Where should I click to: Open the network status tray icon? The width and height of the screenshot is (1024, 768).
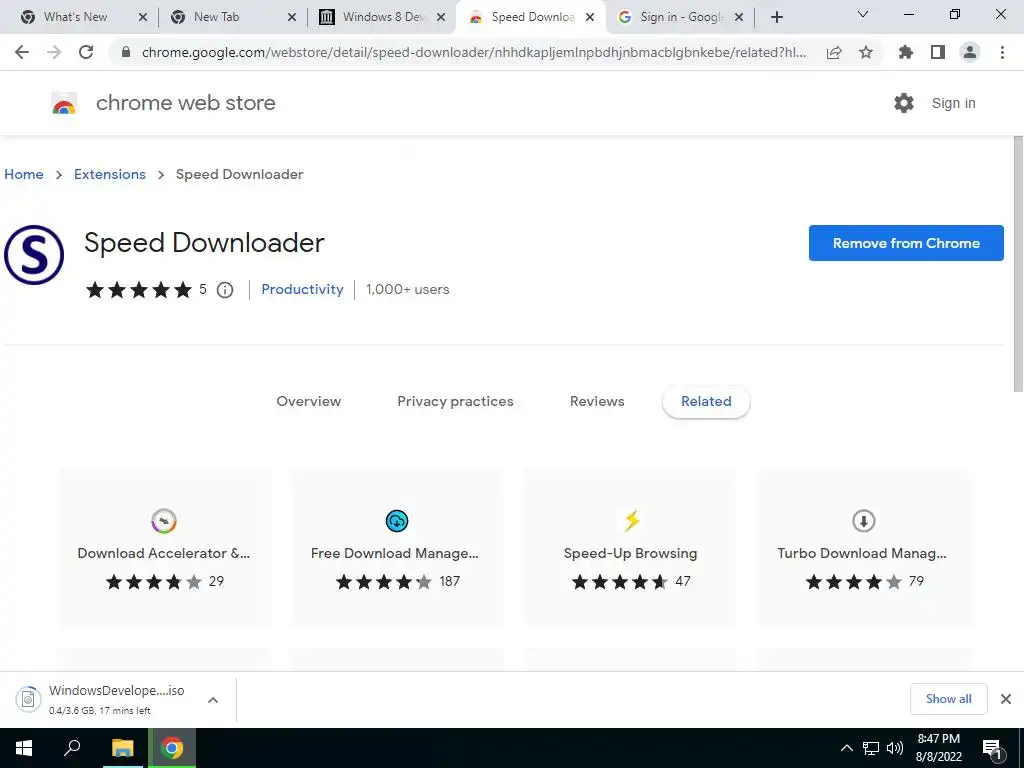tap(871, 748)
